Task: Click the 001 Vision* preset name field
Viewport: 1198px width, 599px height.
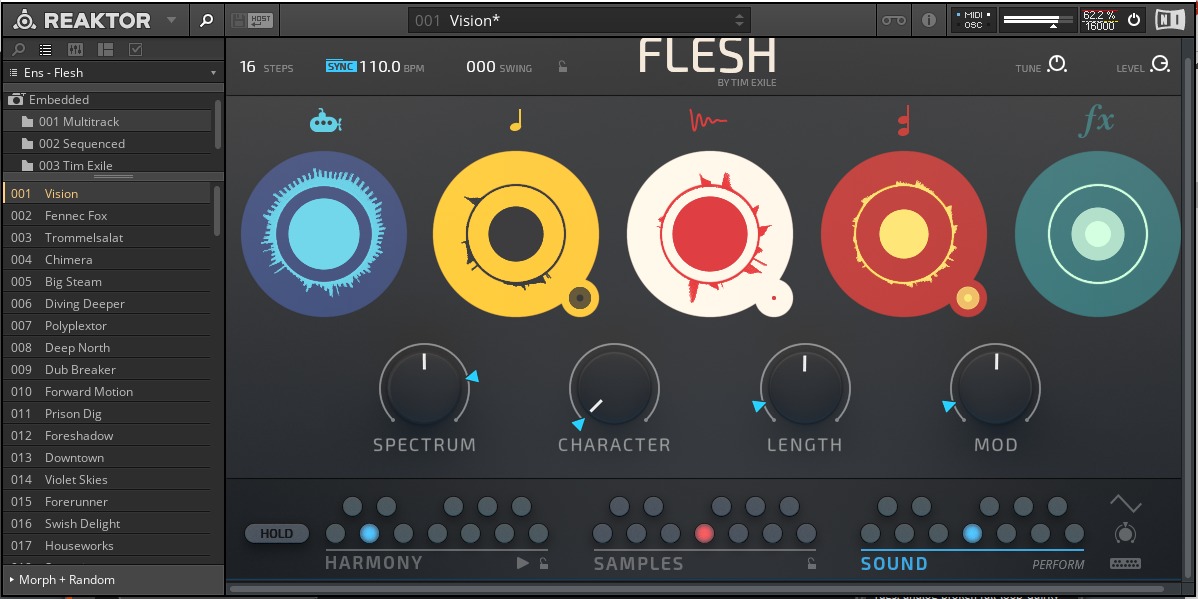Action: (579, 21)
